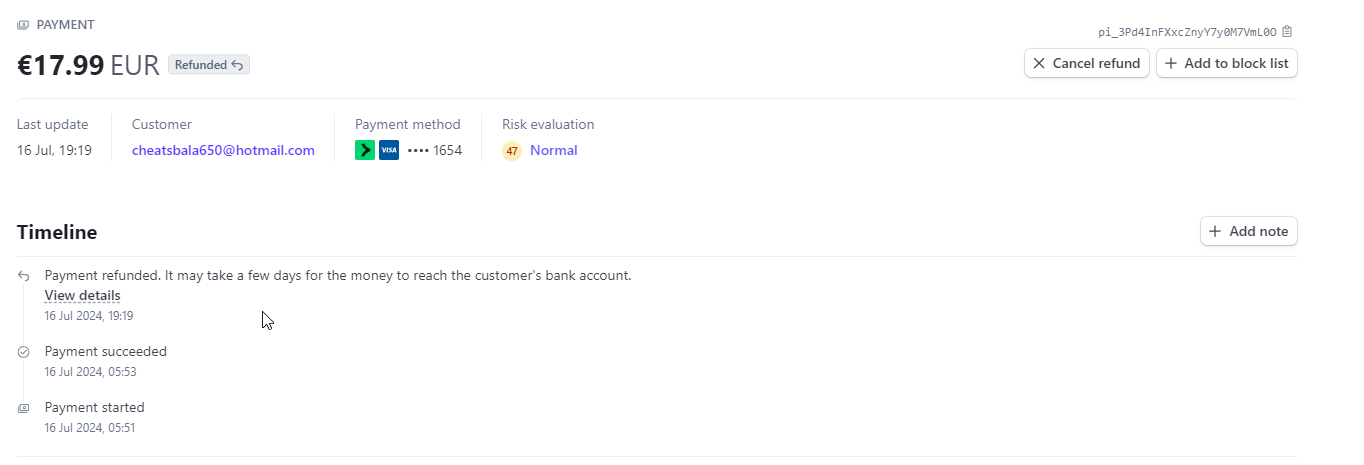
Task: Add this customer to the block list
Action: [1227, 63]
